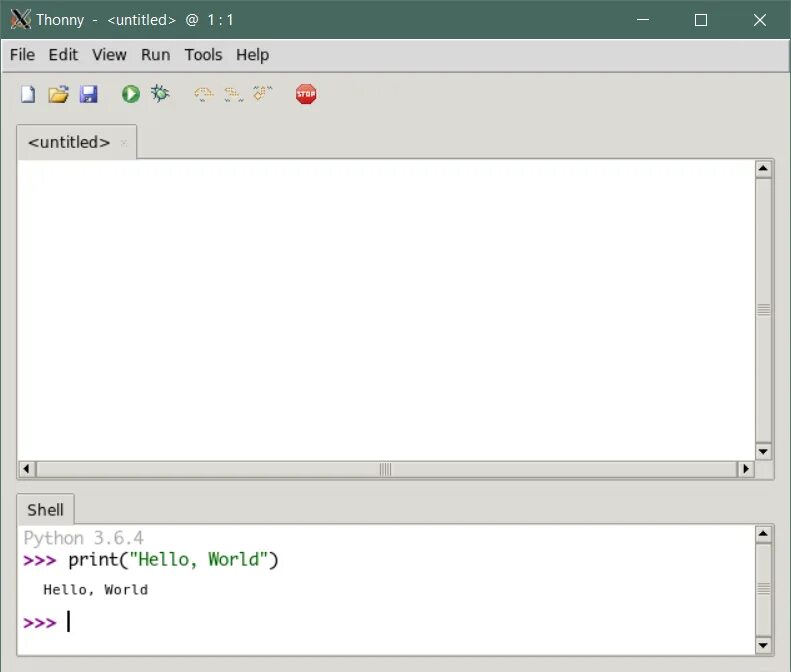
Task: Click the shell vertical scrollbar thumb
Action: (763, 589)
